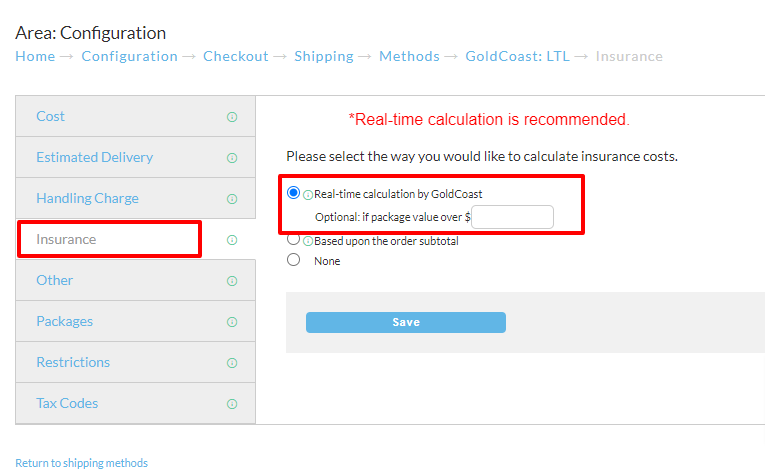Open the Cost settings tab
The width and height of the screenshot is (765, 471).
click(x=50, y=116)
